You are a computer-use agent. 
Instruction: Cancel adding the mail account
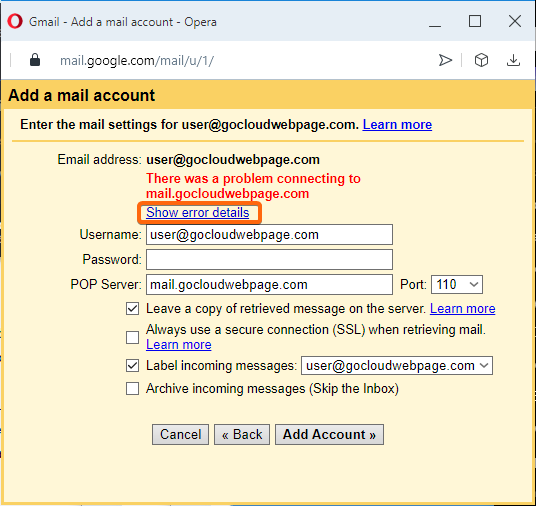click(180, 435)
